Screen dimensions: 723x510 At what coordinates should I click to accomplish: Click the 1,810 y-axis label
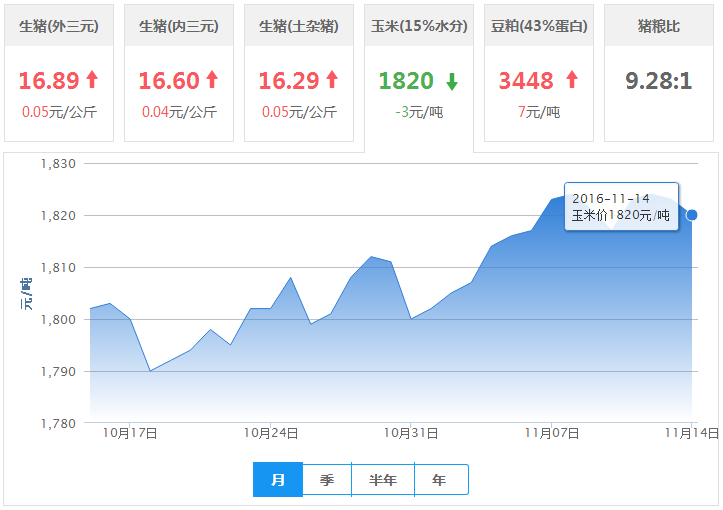click(58, 267)
